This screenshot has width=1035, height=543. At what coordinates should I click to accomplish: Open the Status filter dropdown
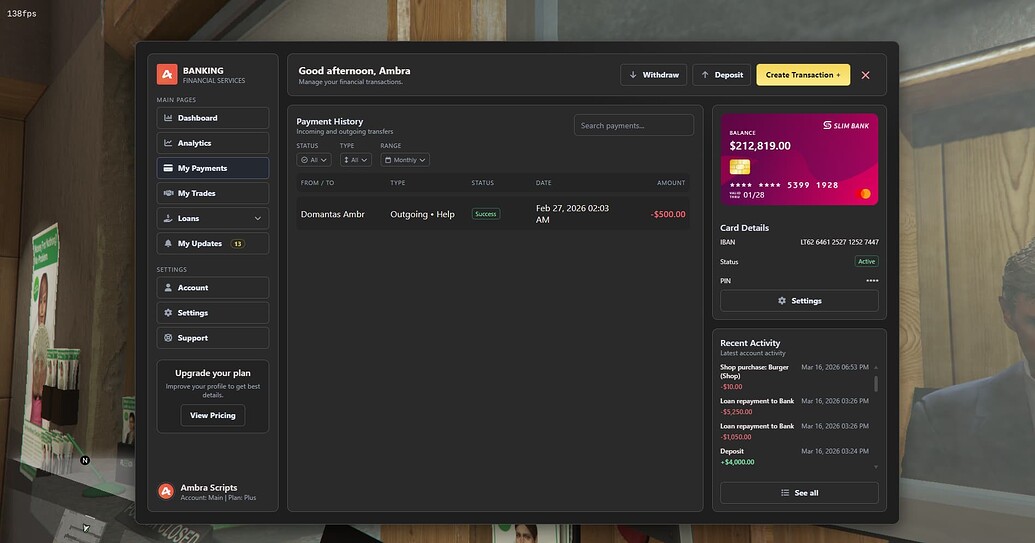click(x=314, y=160)
